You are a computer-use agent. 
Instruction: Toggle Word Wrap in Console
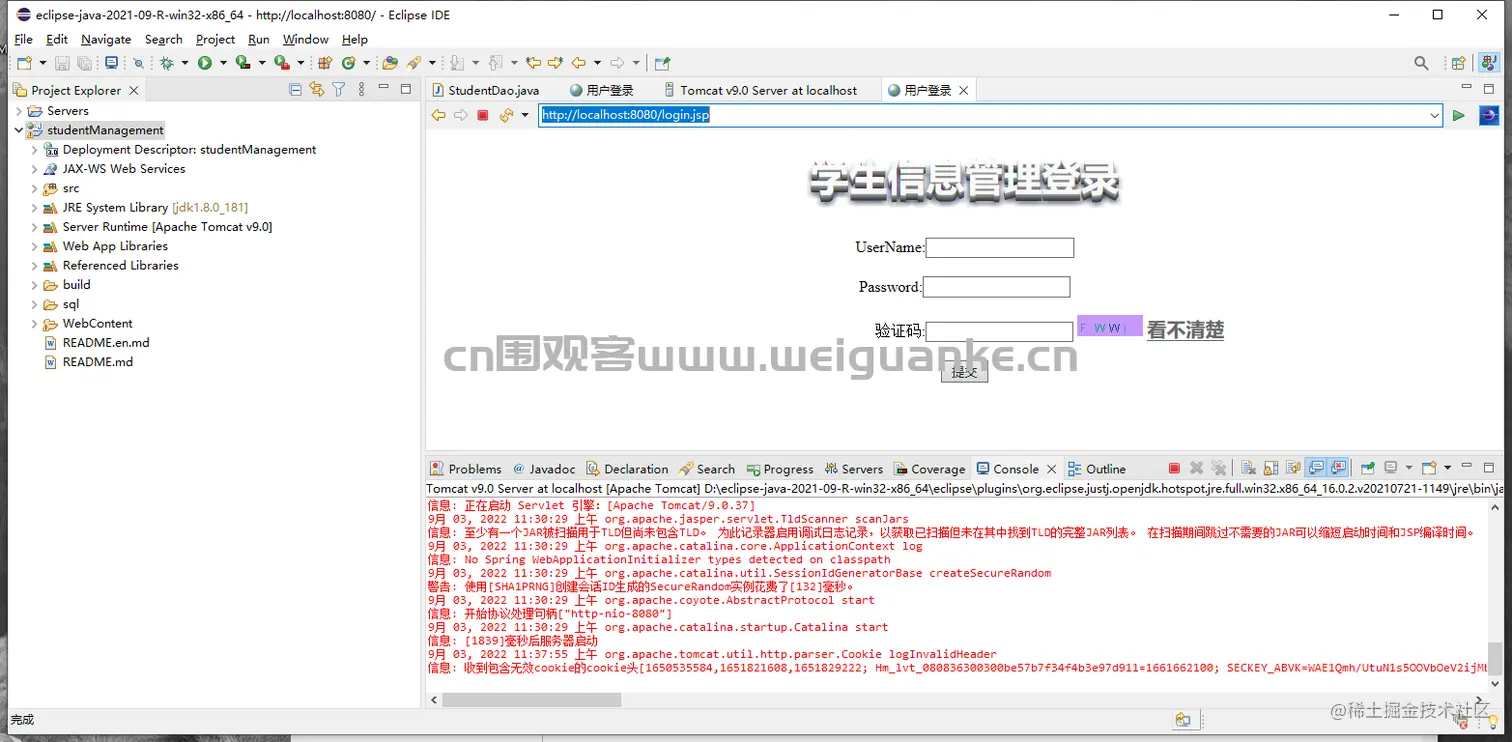1293,468
